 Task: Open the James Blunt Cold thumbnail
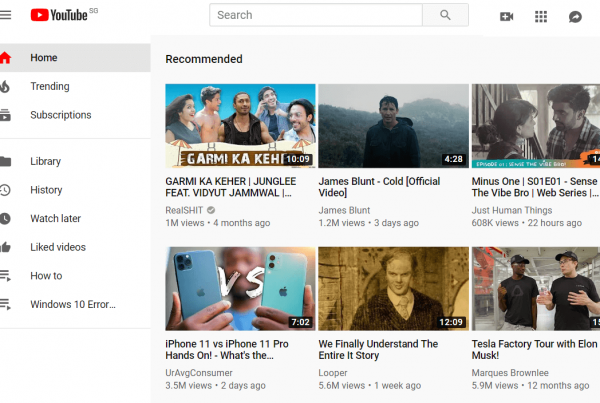click(393, 126)
